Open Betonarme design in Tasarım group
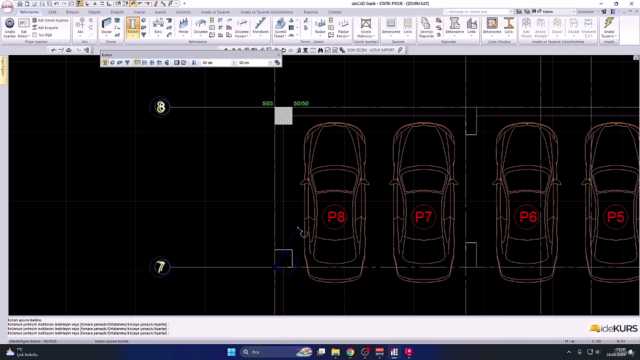Screen dimensions: 640x360 click(391, 26)
